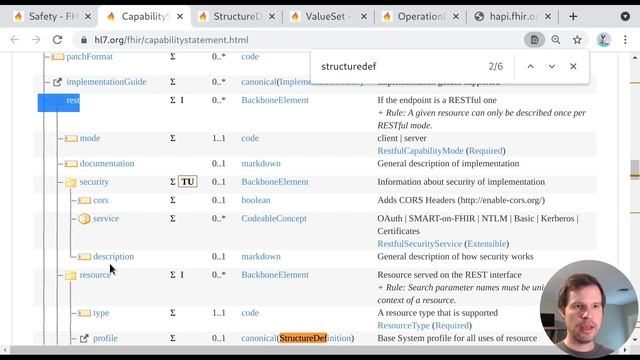The image size is (640, 360).
Task: Close the ValueSet tab
Action: tap(364, 16)
